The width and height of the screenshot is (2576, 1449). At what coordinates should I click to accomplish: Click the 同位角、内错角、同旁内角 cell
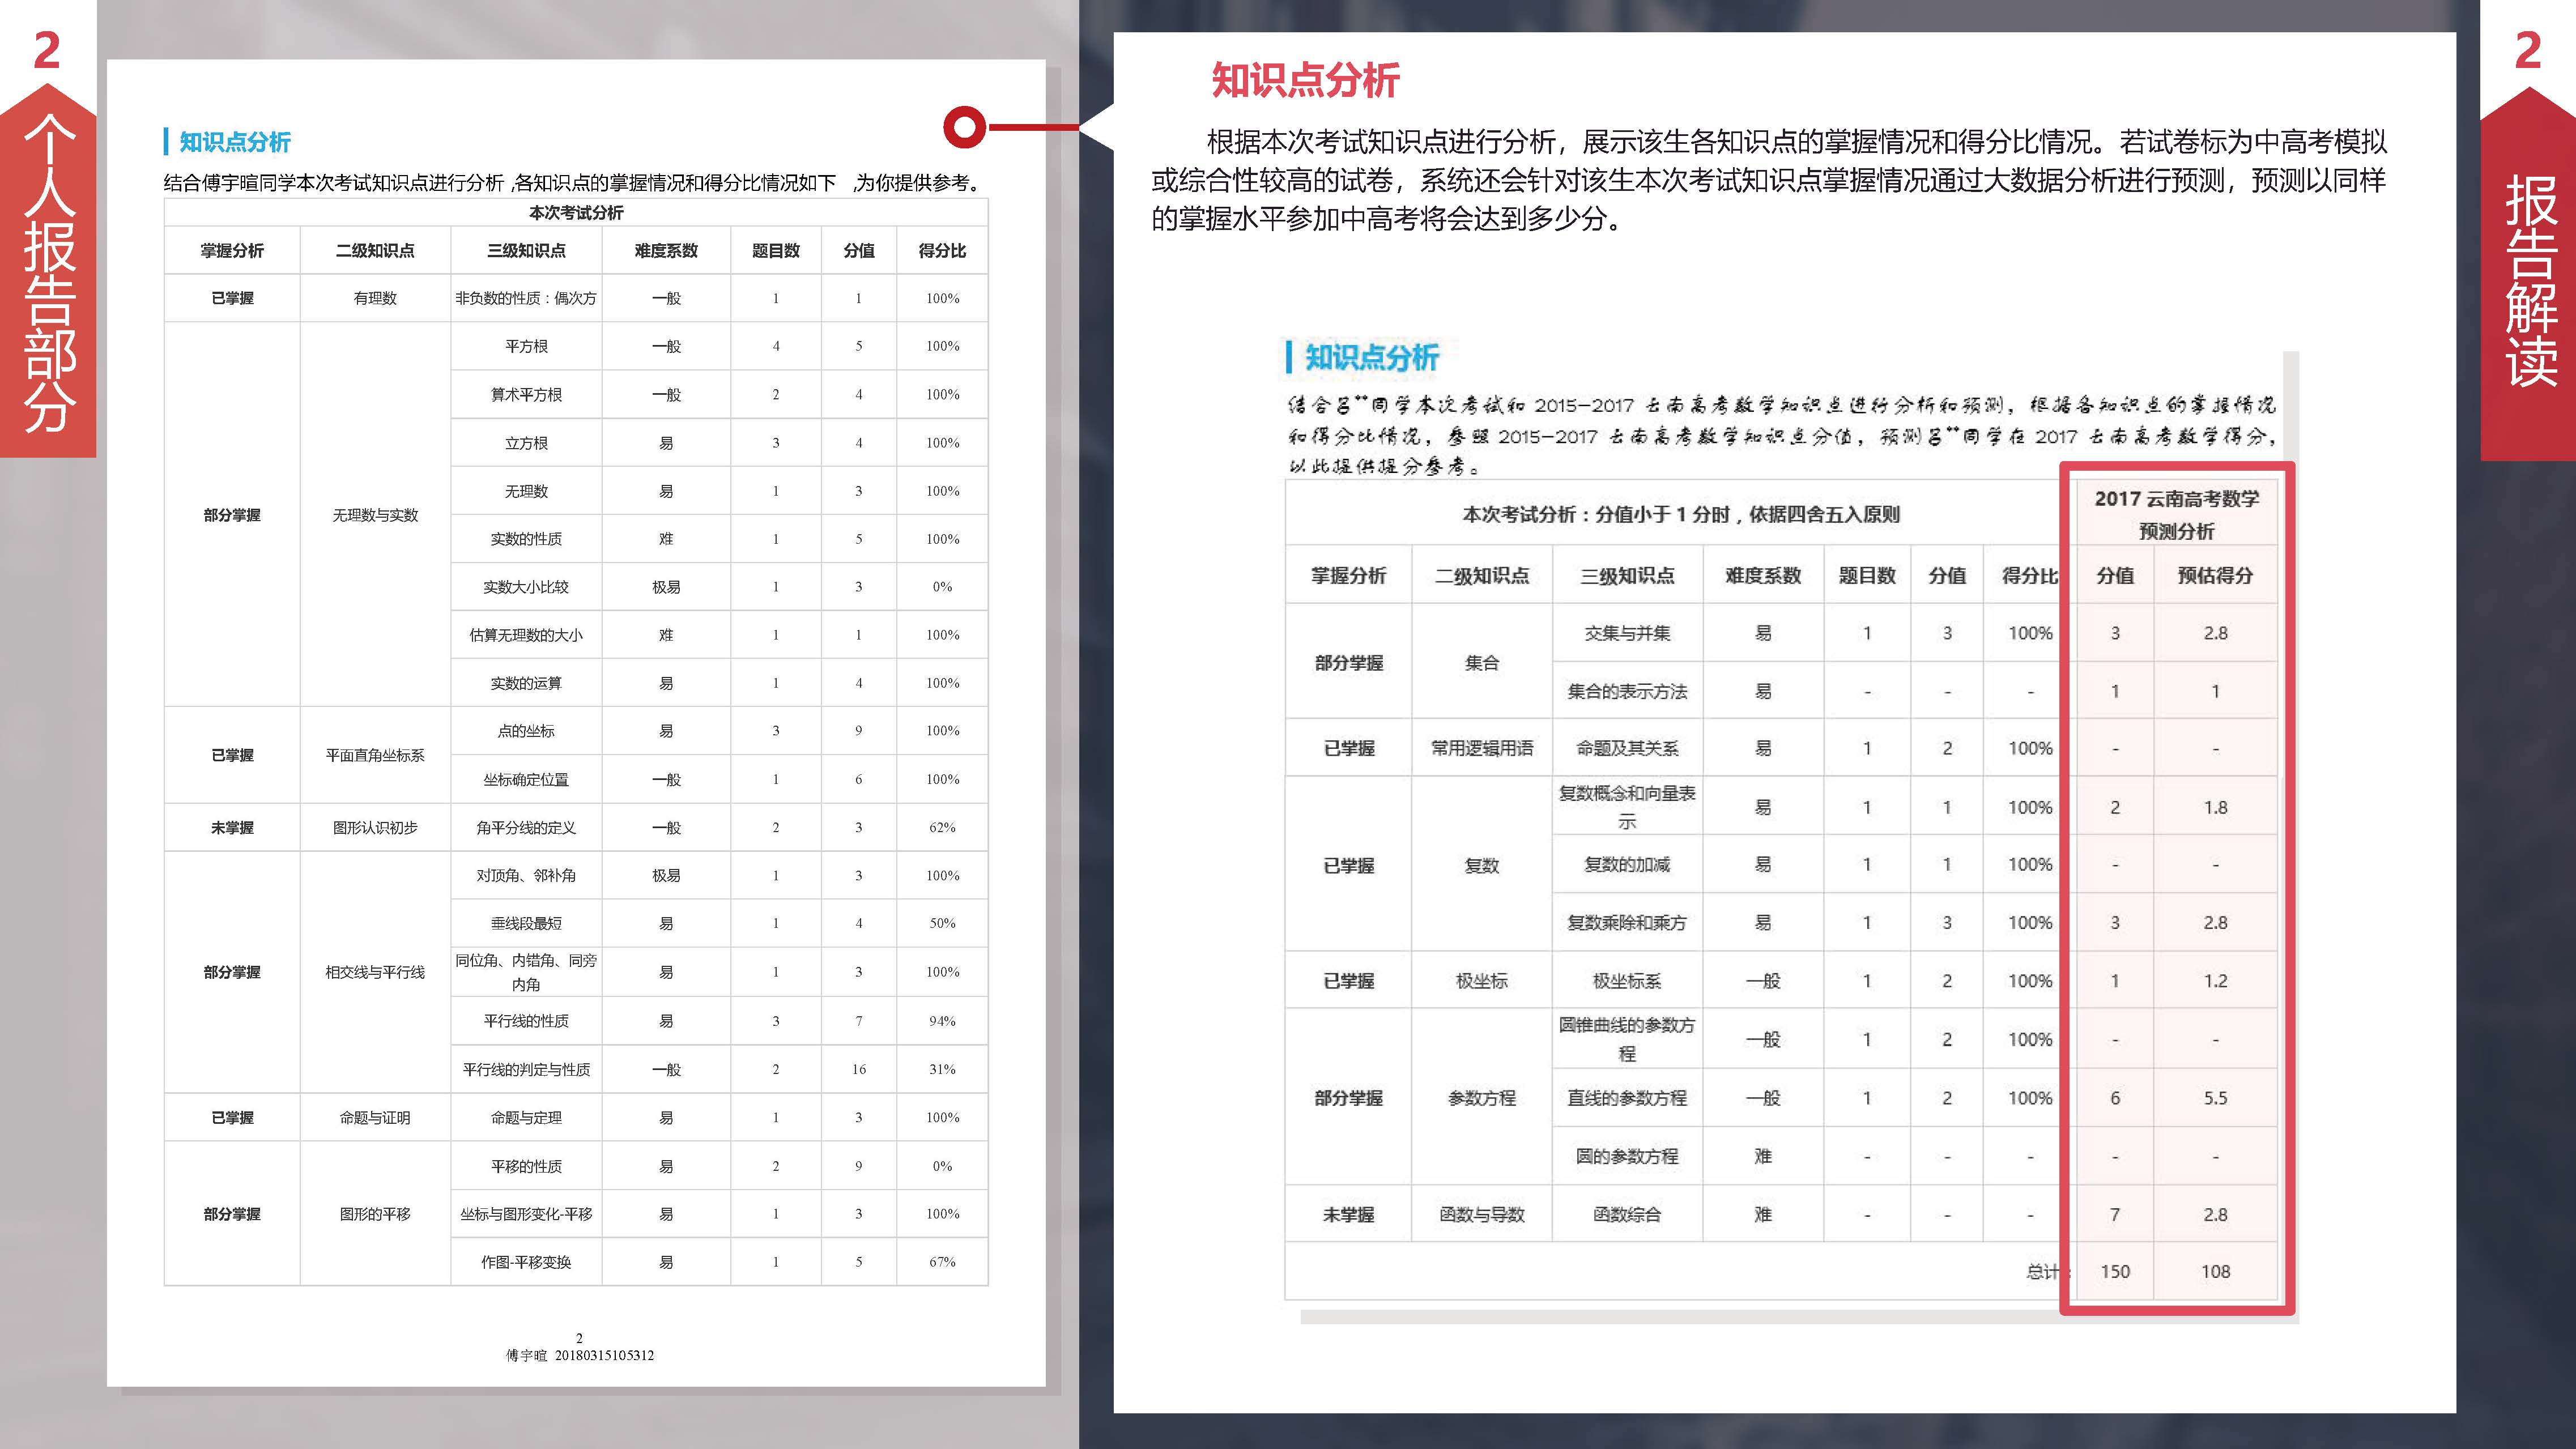pyautogui.click(x=526, y=972)
